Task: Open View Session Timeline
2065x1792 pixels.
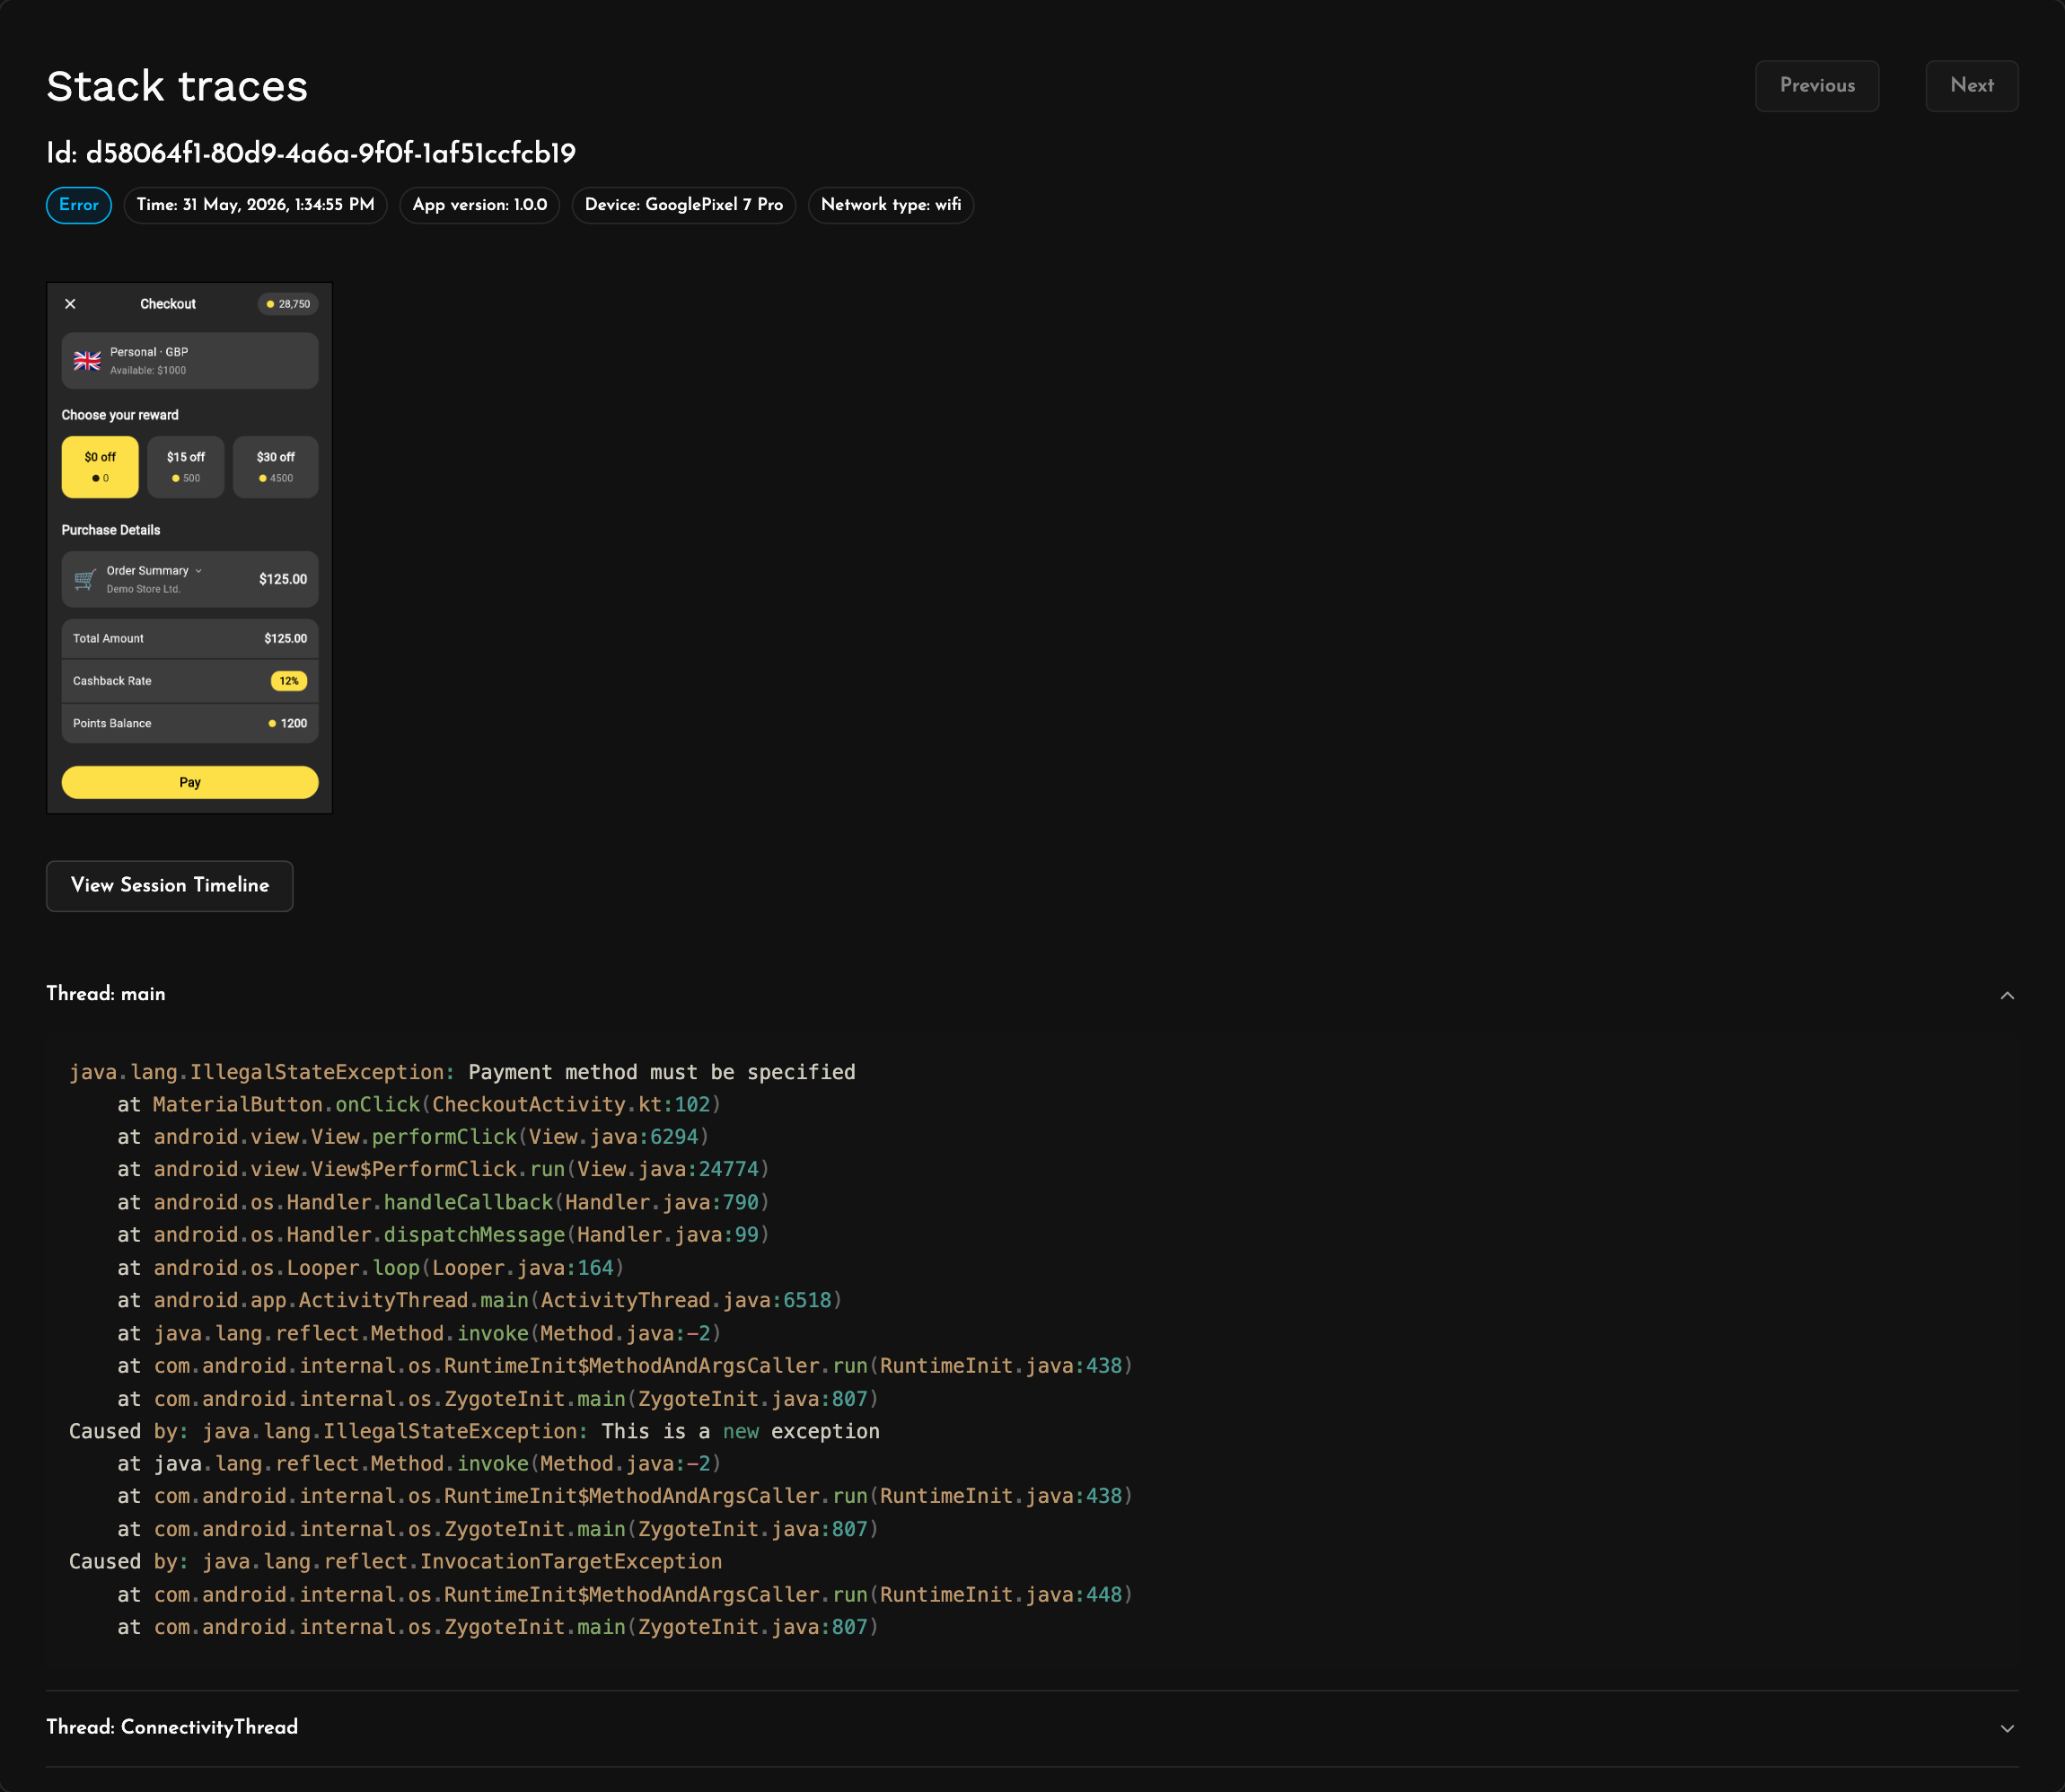Action: tap(170, 886)
